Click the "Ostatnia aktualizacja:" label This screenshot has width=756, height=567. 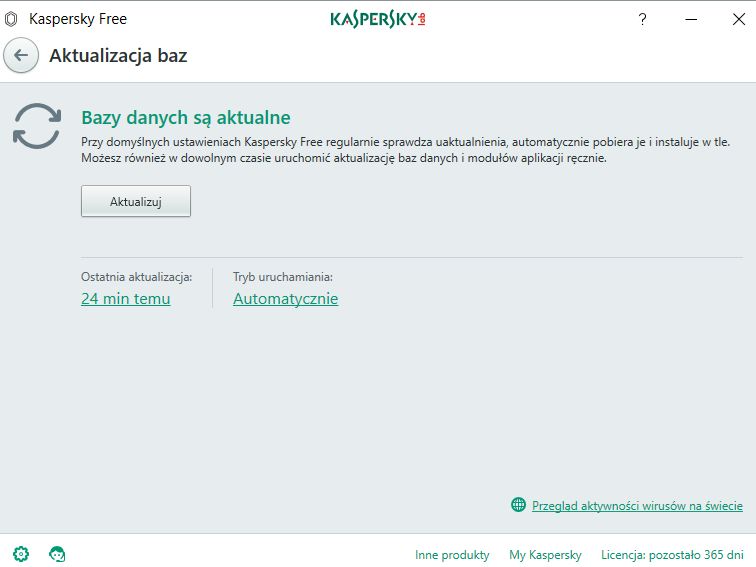pos(136,277)
